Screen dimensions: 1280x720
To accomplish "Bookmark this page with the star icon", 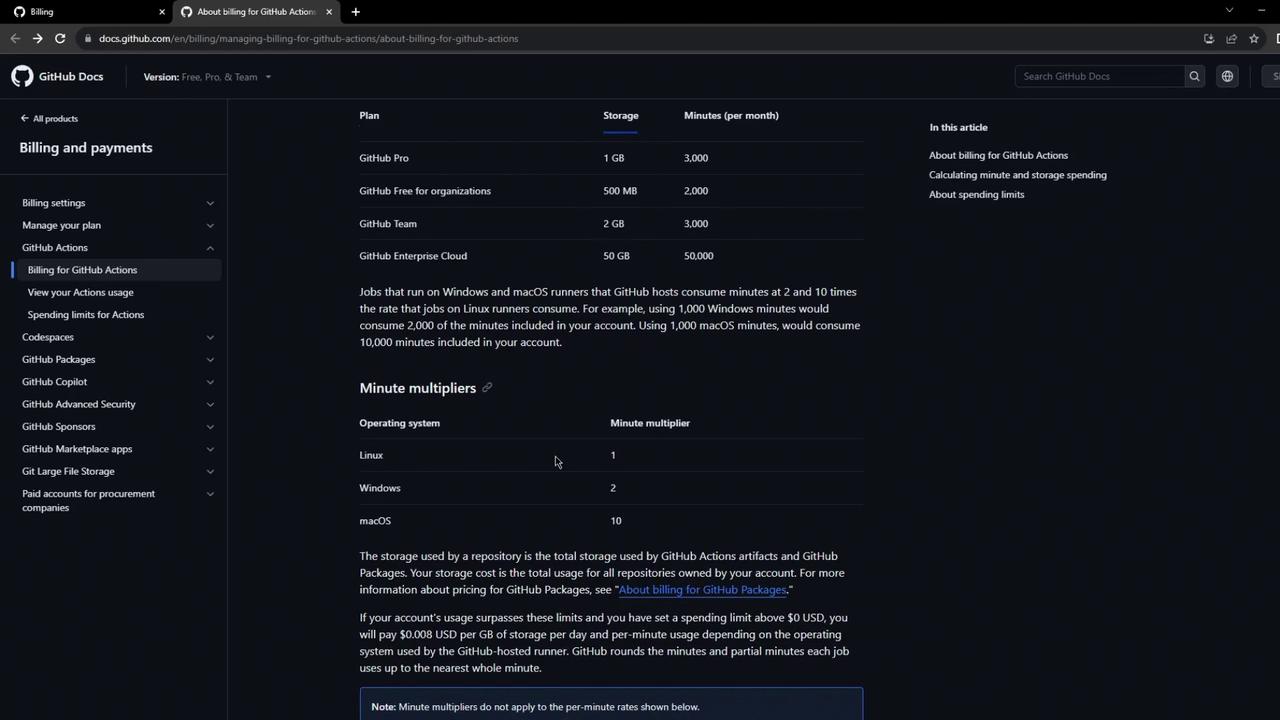I will [x=1254, y=39].
